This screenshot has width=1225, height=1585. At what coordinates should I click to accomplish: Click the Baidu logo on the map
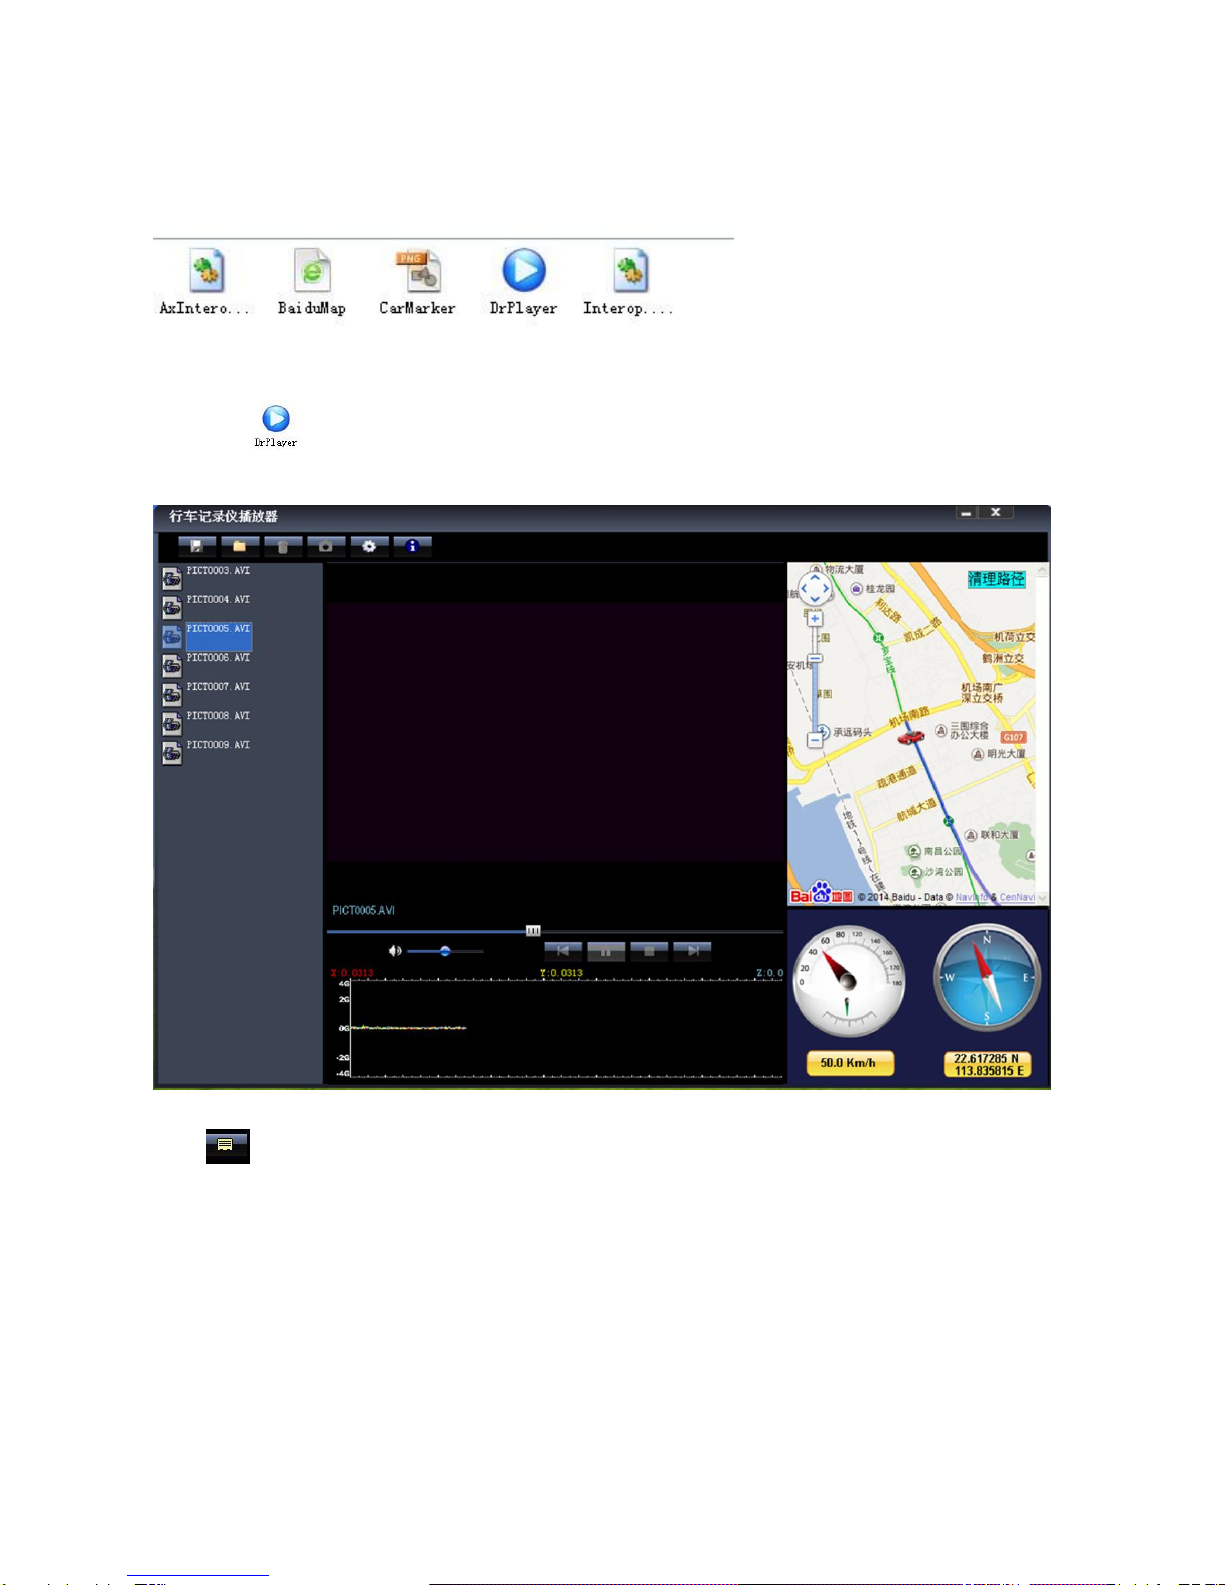[821, 892]
